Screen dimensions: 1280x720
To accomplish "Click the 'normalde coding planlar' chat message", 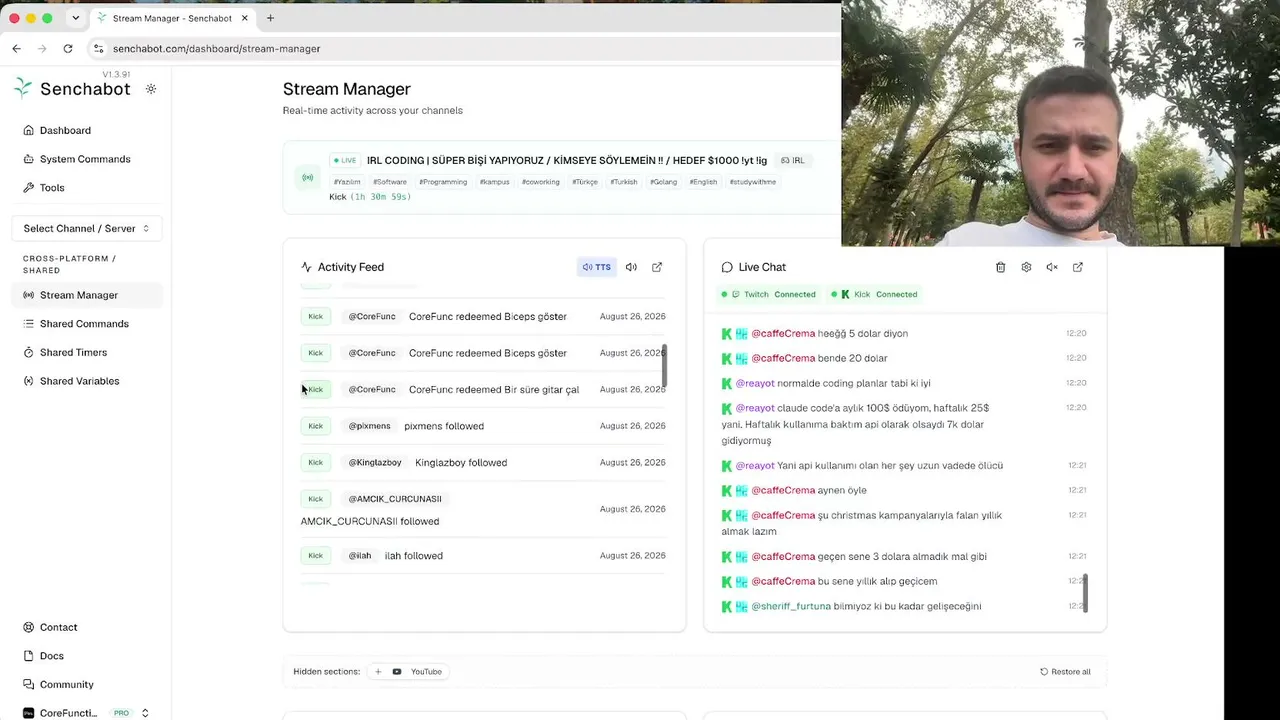I will click(854, 383).
